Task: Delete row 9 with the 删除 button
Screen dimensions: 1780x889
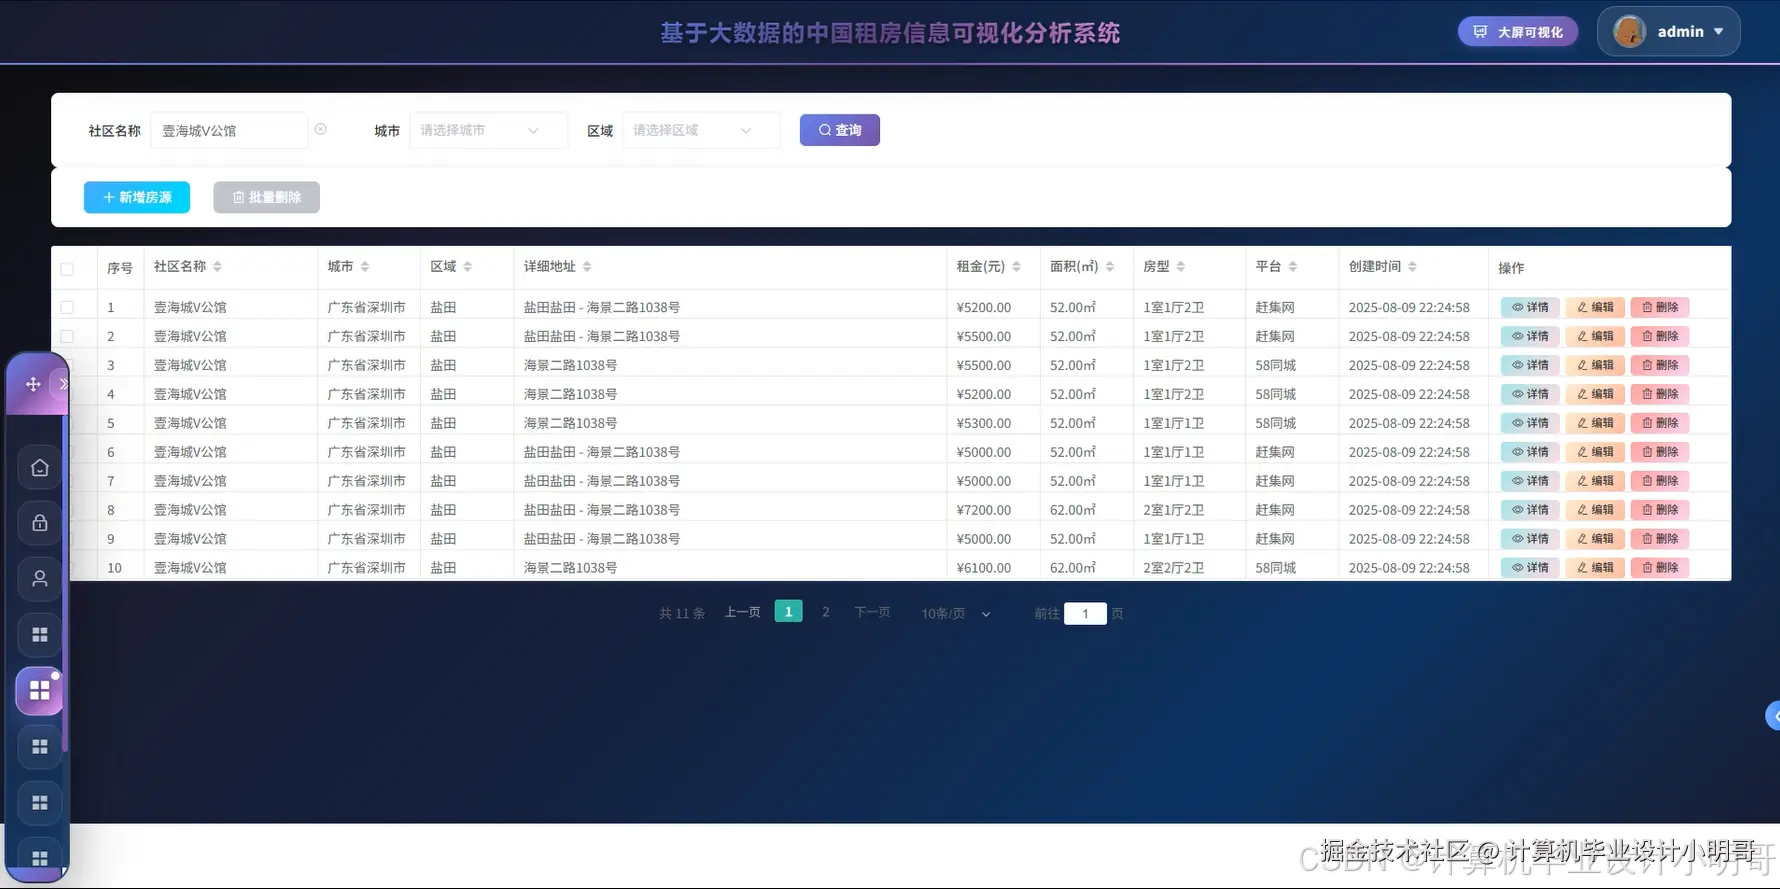Action: click(1660, 539)
